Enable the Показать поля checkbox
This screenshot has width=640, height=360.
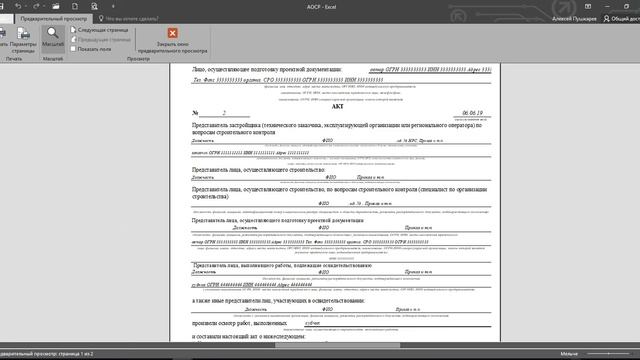73,49
